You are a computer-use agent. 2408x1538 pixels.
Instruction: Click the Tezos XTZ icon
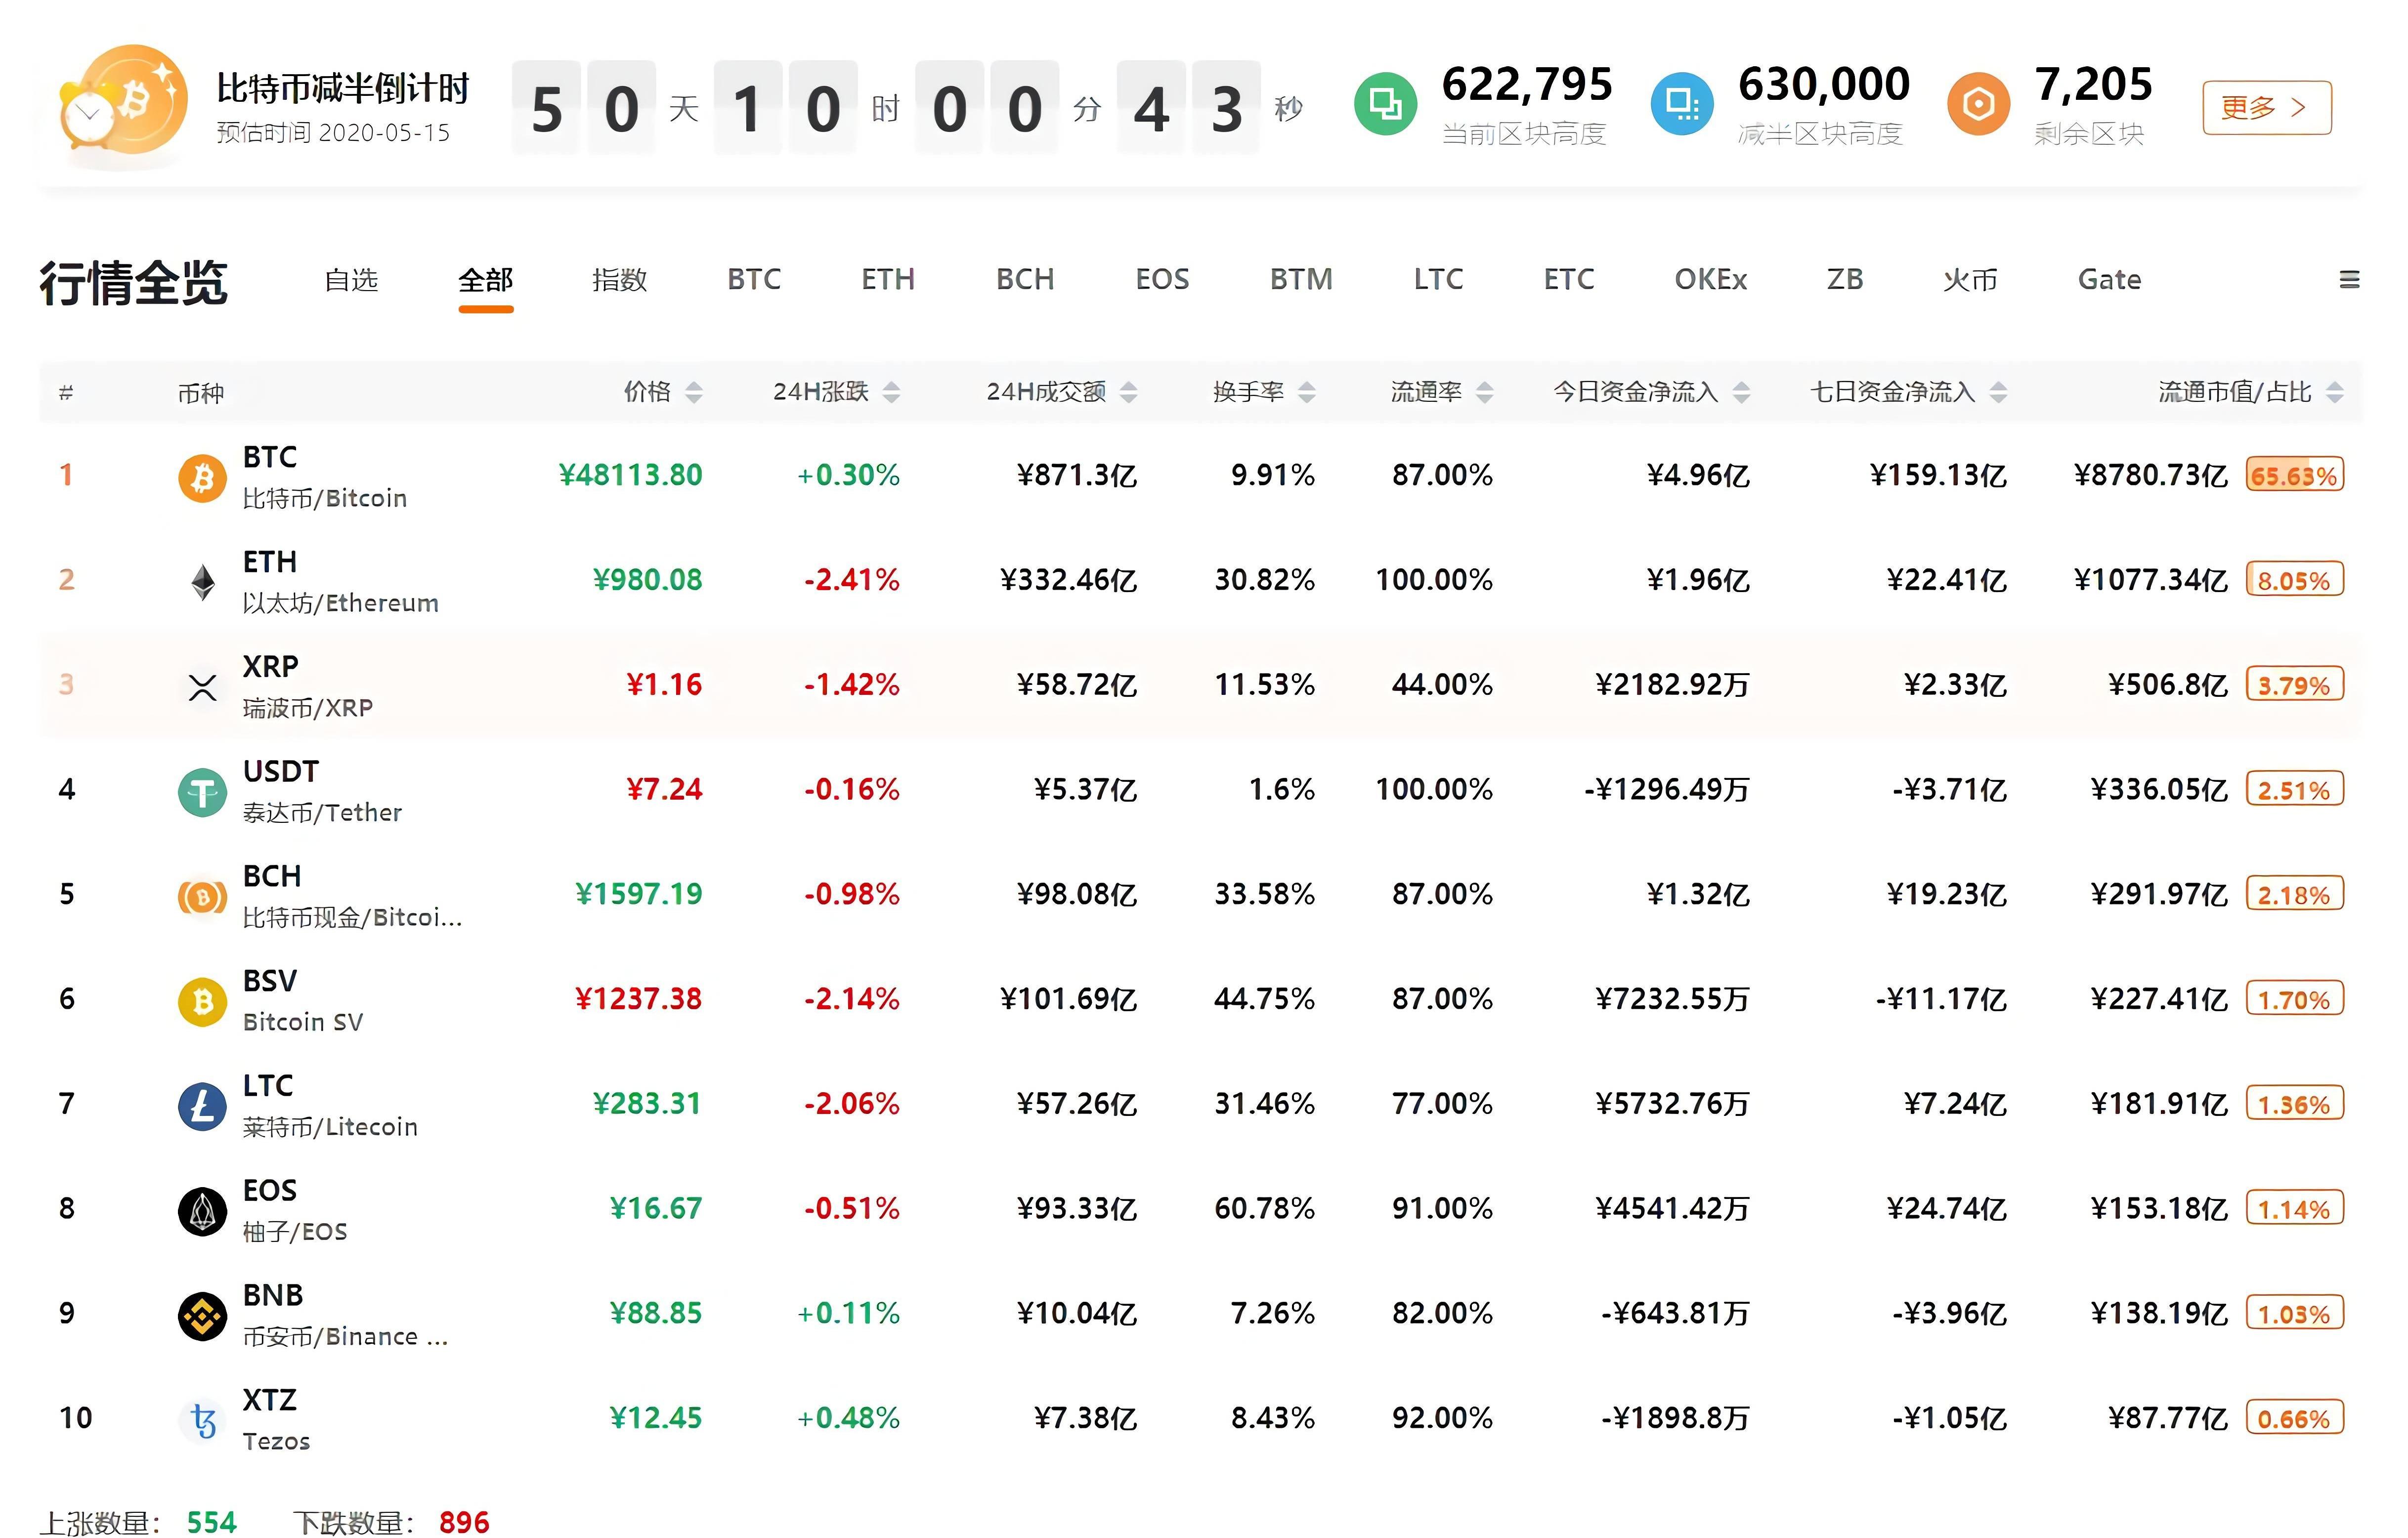(202, 1420)
